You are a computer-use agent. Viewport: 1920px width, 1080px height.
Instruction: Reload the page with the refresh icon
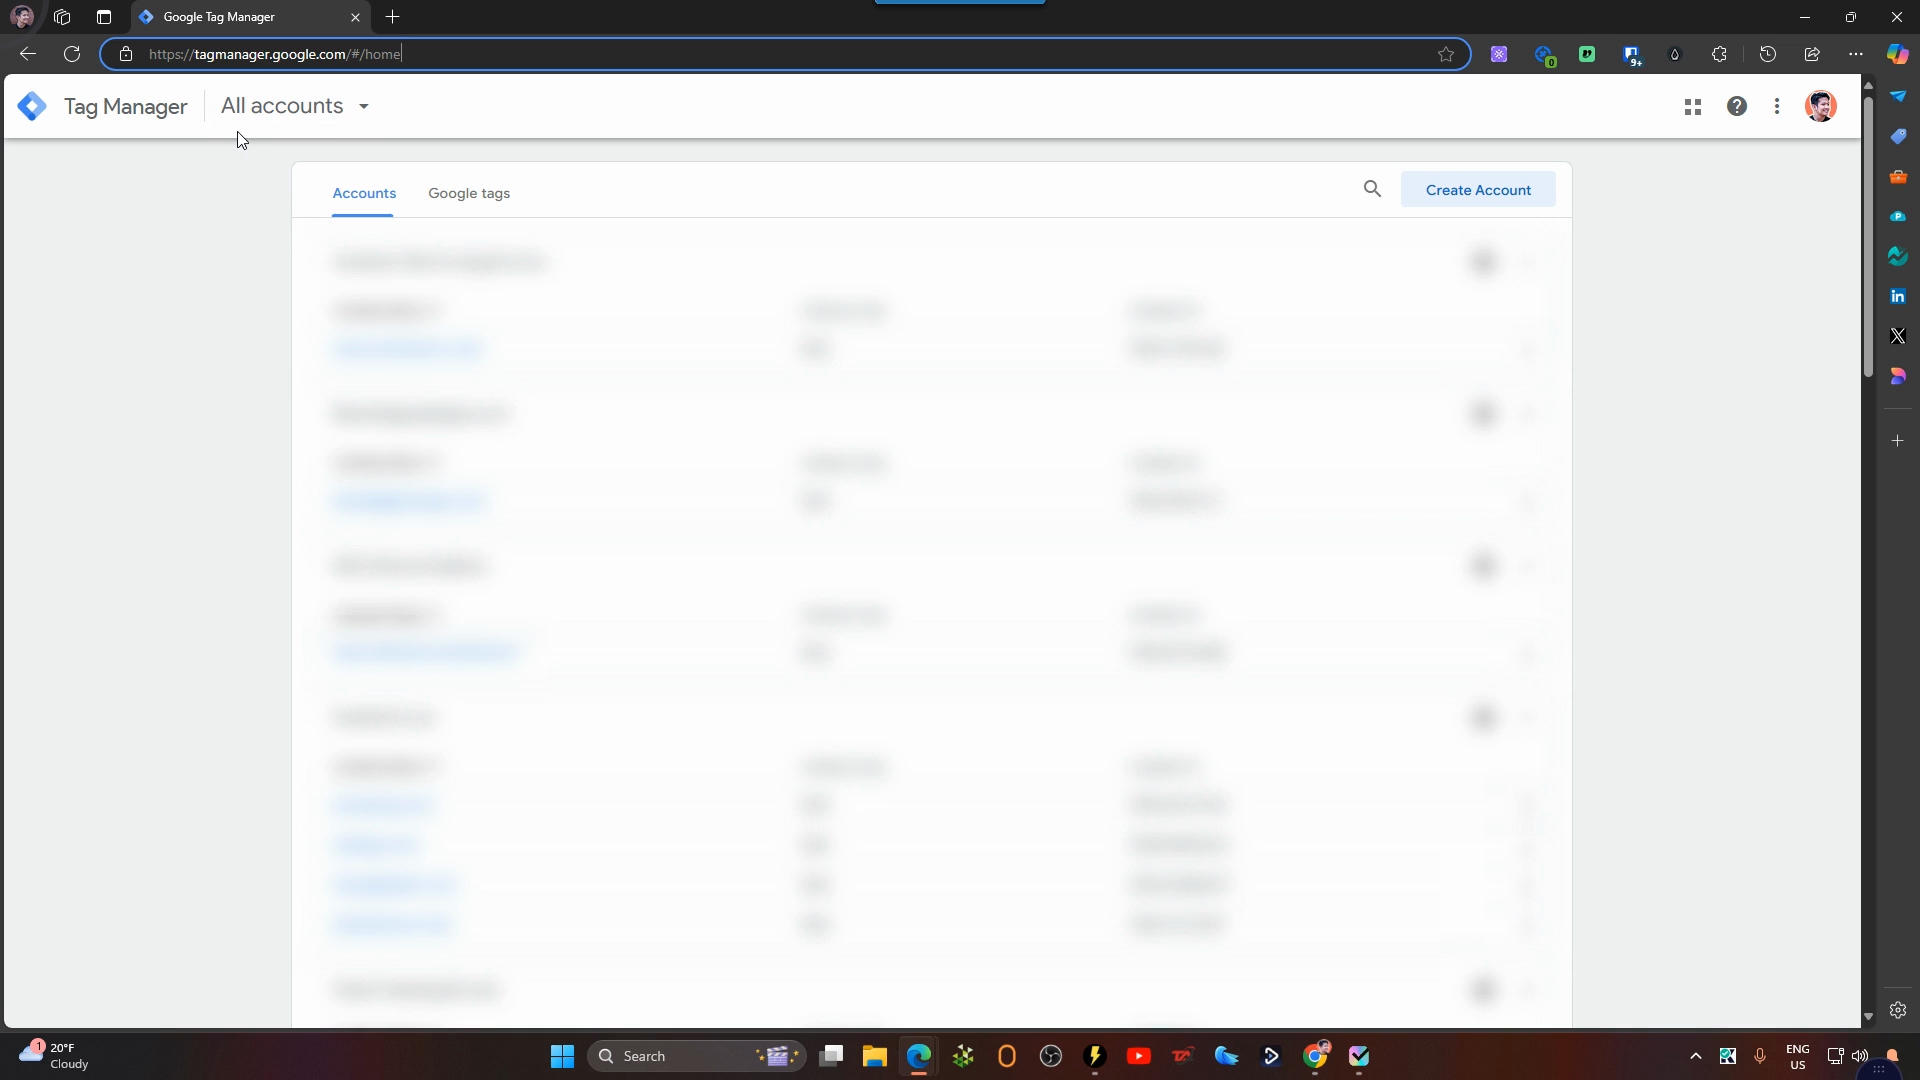[72, 54]
